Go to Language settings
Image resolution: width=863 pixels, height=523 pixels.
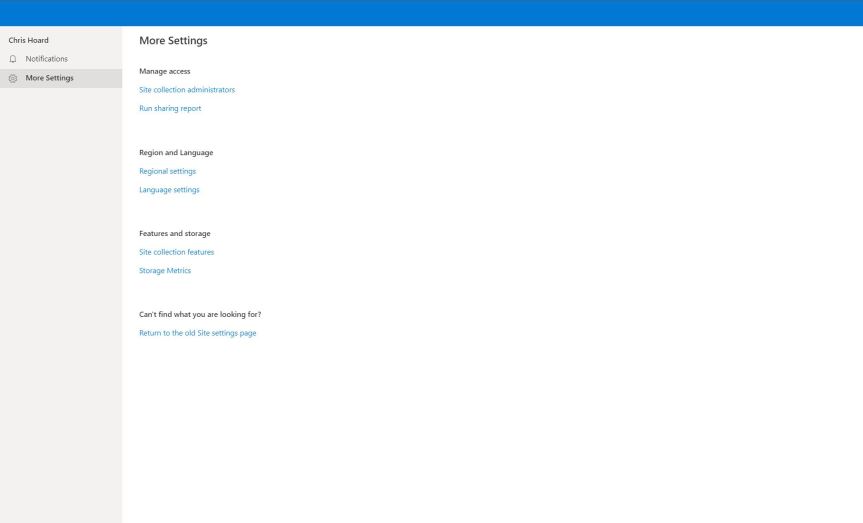[169, 190]
